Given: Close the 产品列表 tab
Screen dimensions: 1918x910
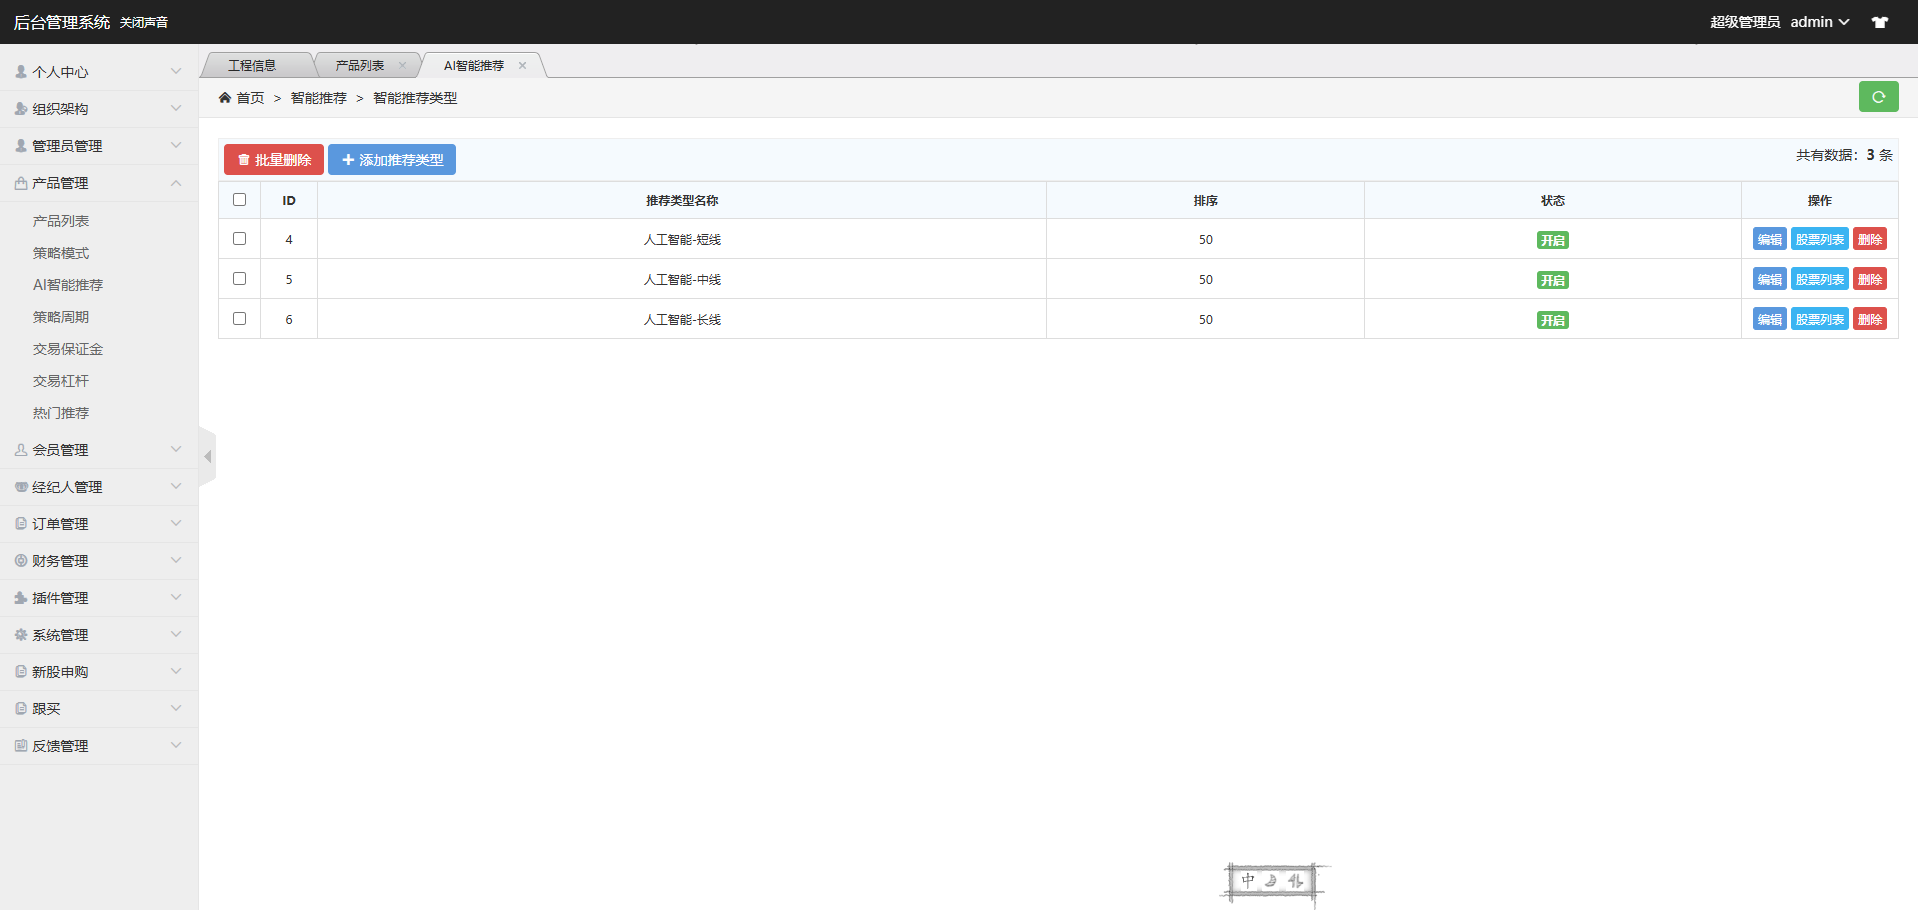Looking at the screenshot, I should tap(402, 66).
